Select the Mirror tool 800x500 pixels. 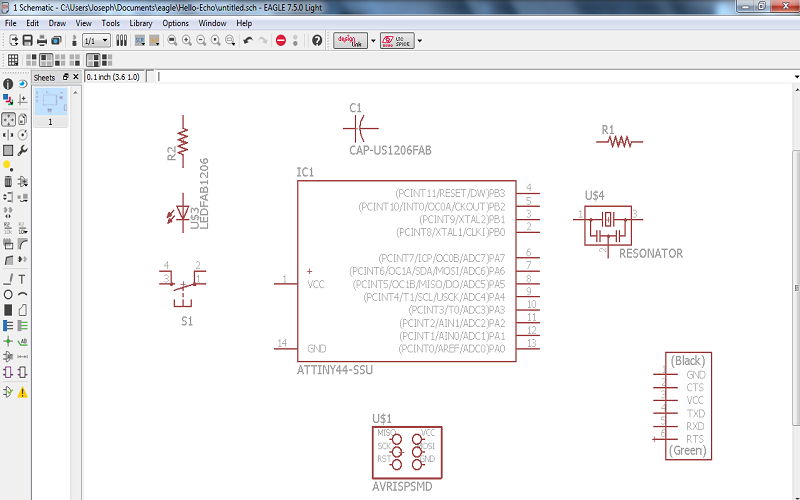[8, 135]
